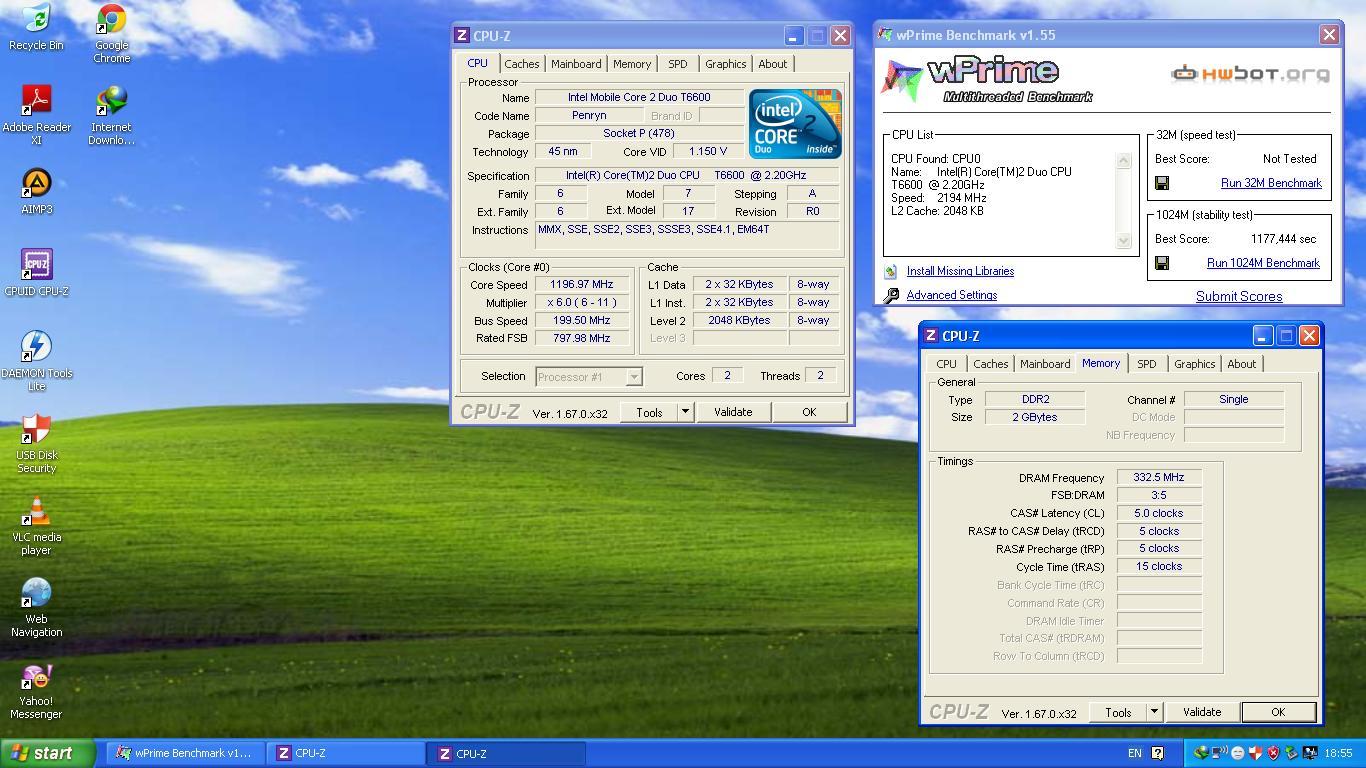The image size is (1366, 768).
Task: Open Tools dropdown arrow in CPU window
Action: pos(685,412)
